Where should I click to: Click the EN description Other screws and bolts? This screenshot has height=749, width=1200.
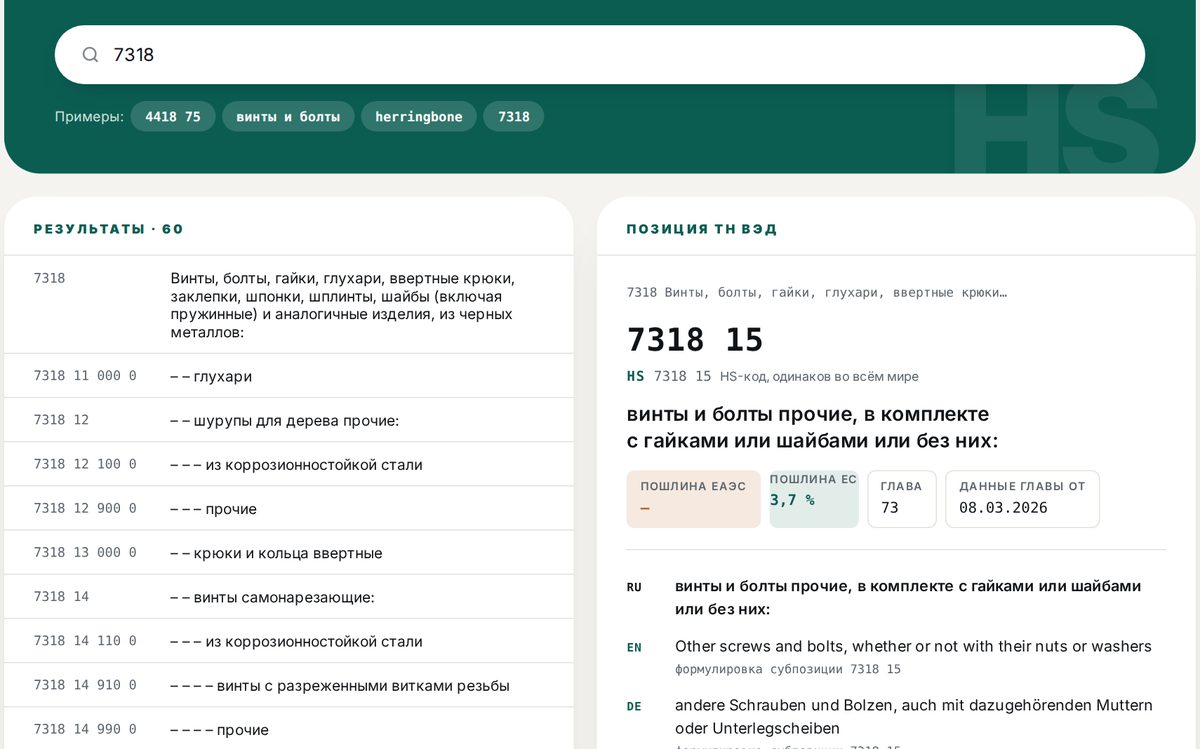click(913, 646)
